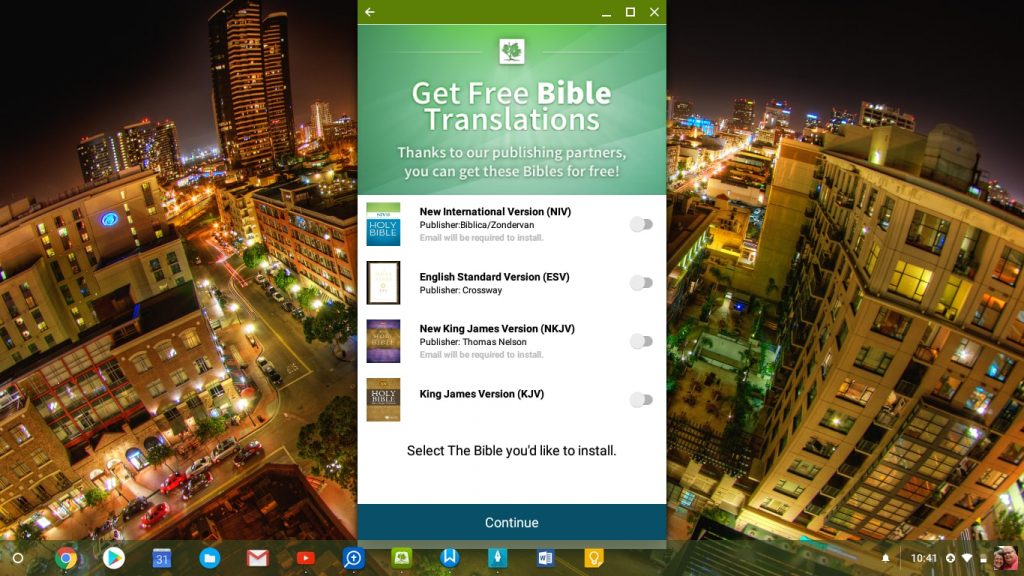Launch Microsoft Word from the shelf

[545, 558]
